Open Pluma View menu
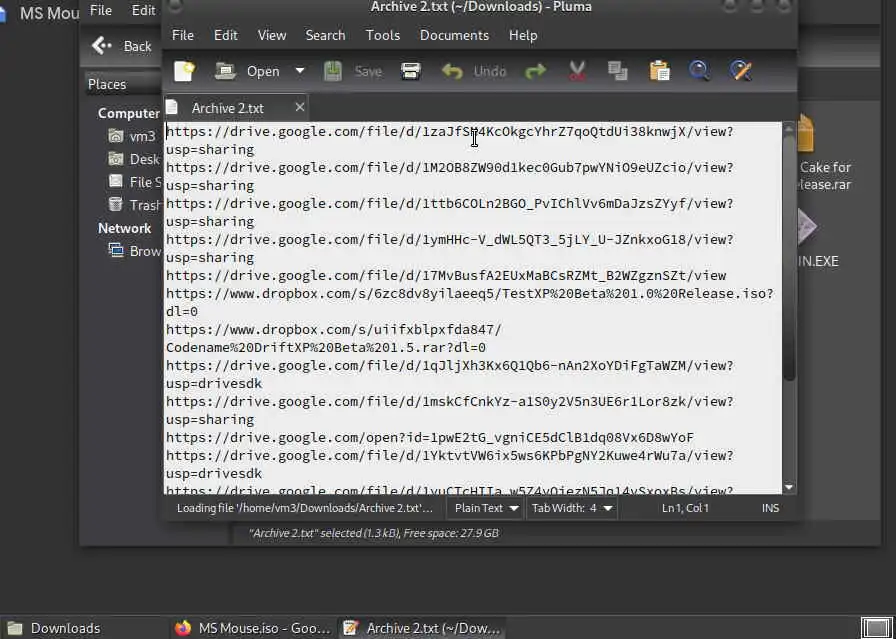896x639 pixels. pos(272,35)
